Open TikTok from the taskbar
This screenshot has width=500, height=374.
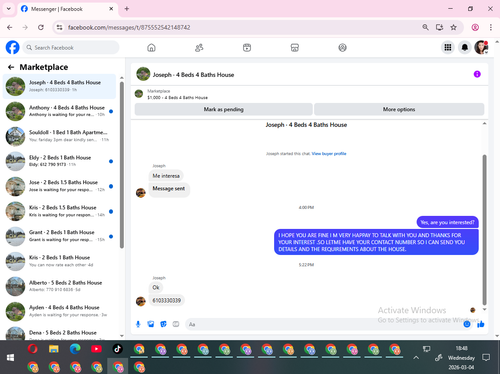click(x=117, y=349)
